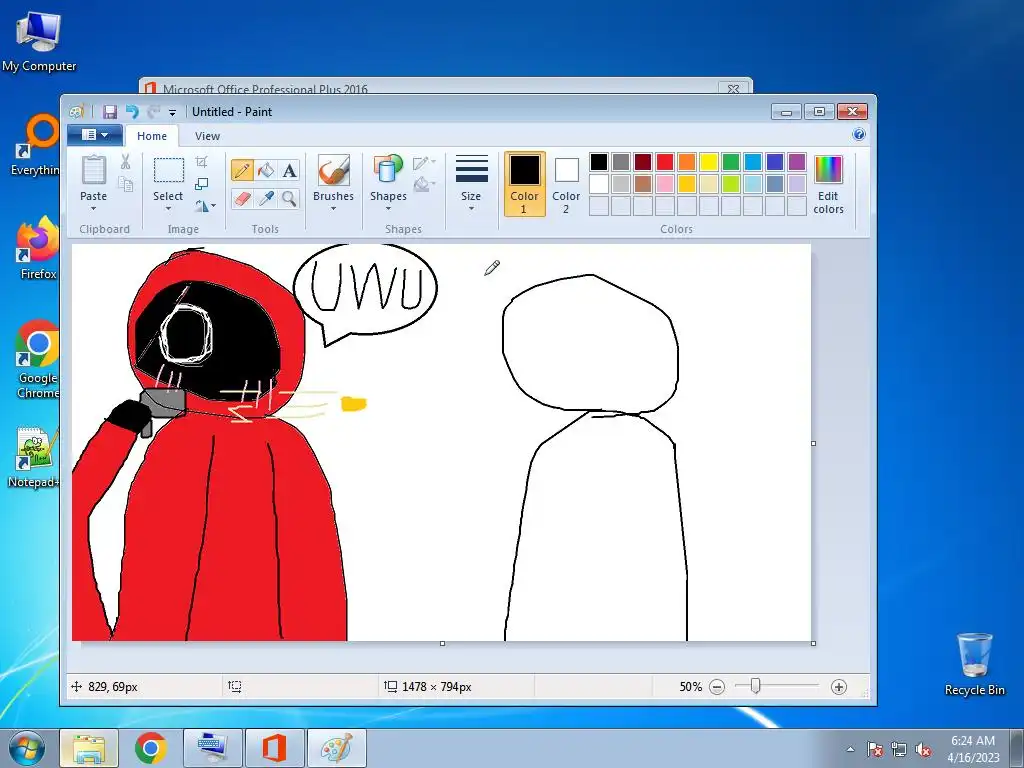Switch to the Home ribbon tab
1024x768 pixels.
152,136
